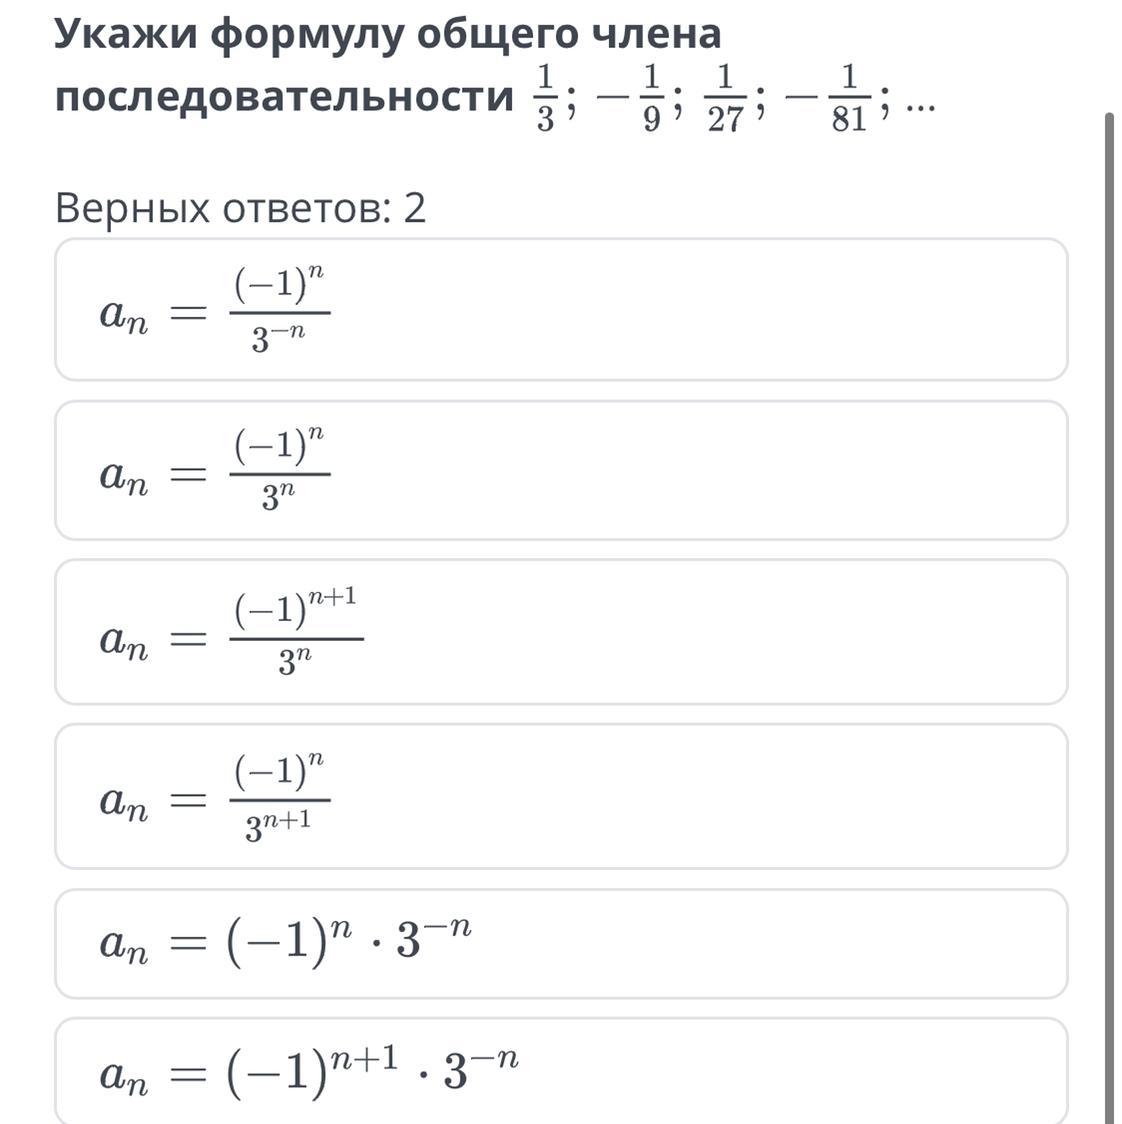This screenshot has width=1122, height=1124.
Task: Pick answer (−1)^(n+1) over 3^n
Action: click(x=560, y=633)
